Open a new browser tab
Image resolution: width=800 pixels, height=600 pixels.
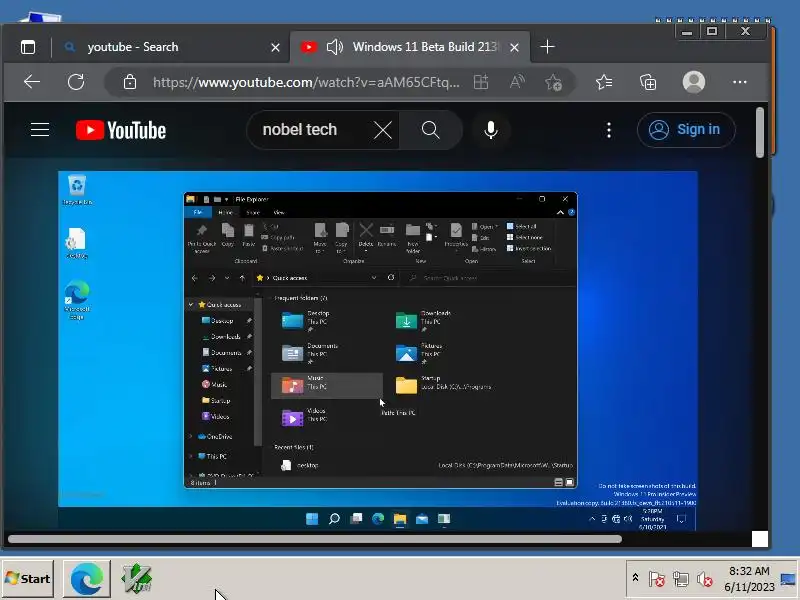[547, 47]
